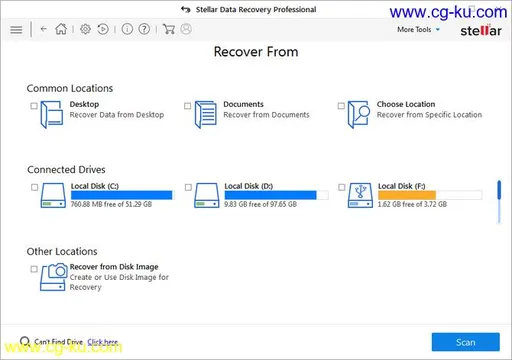
Task: Check the Local Disk (D:) checkbox
Action: 188,187
